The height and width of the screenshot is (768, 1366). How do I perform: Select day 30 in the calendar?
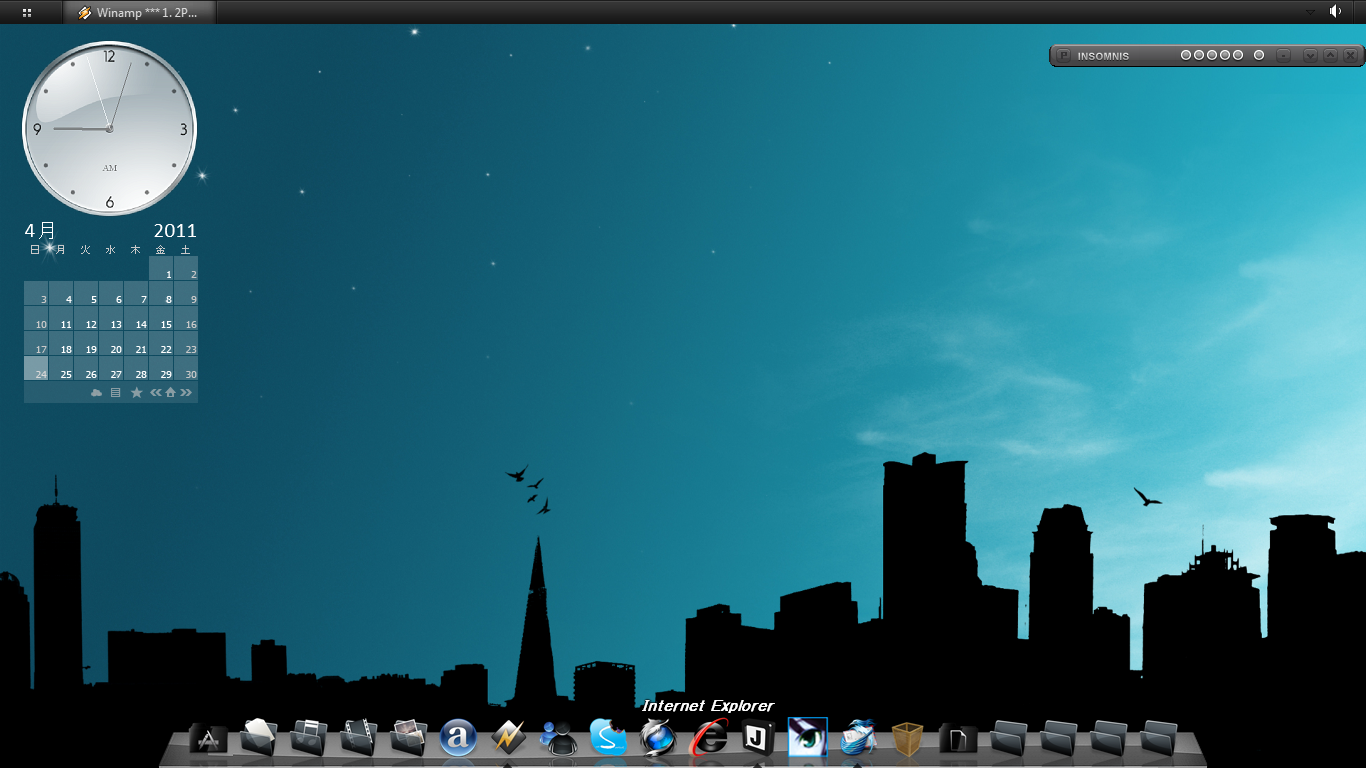click(186, 368)
